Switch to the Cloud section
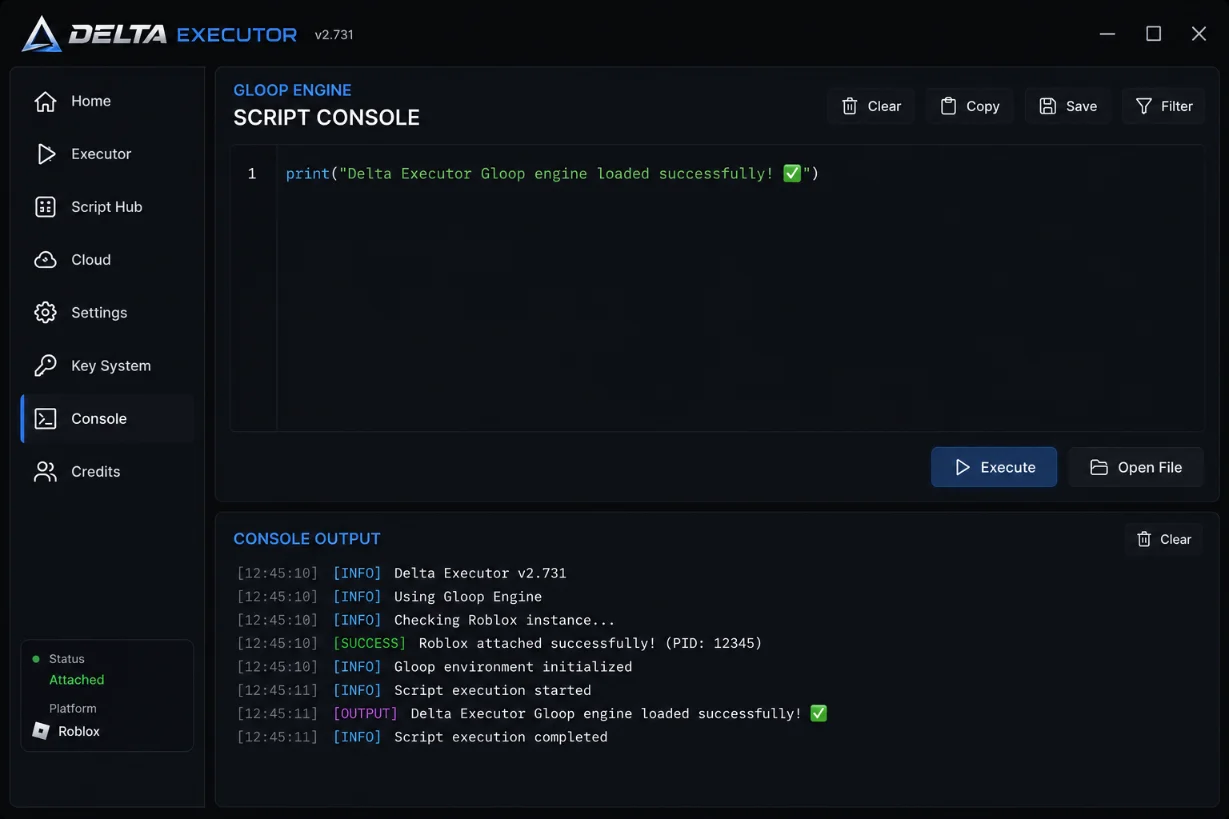Viewport: 1229px width, 819px height. 107,260
